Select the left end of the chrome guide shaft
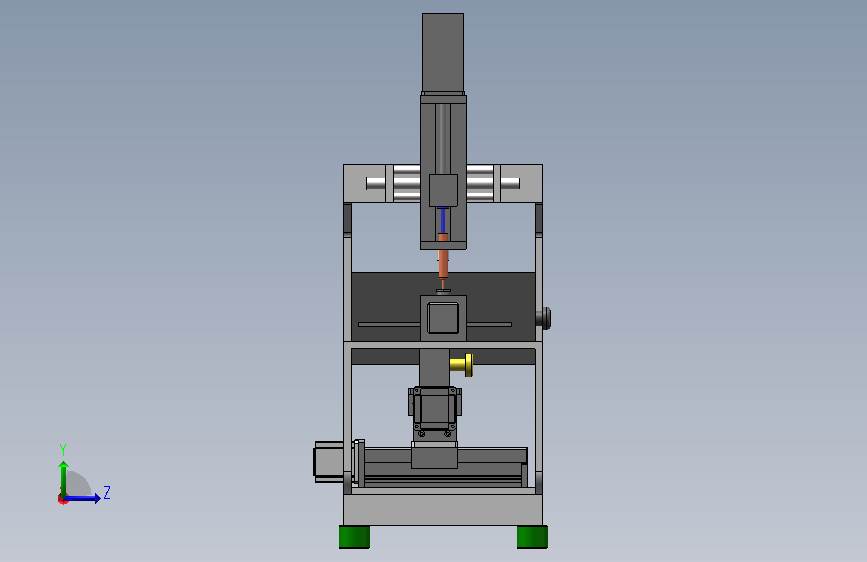The height and width of the screenshot is (562, 867). point(376,183)
